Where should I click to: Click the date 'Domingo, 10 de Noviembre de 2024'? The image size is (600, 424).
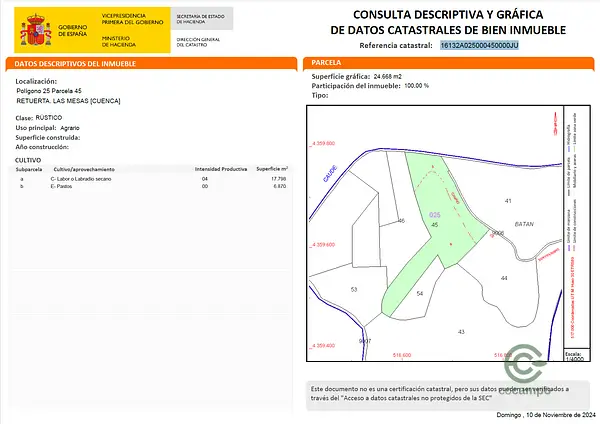(546, 415)
